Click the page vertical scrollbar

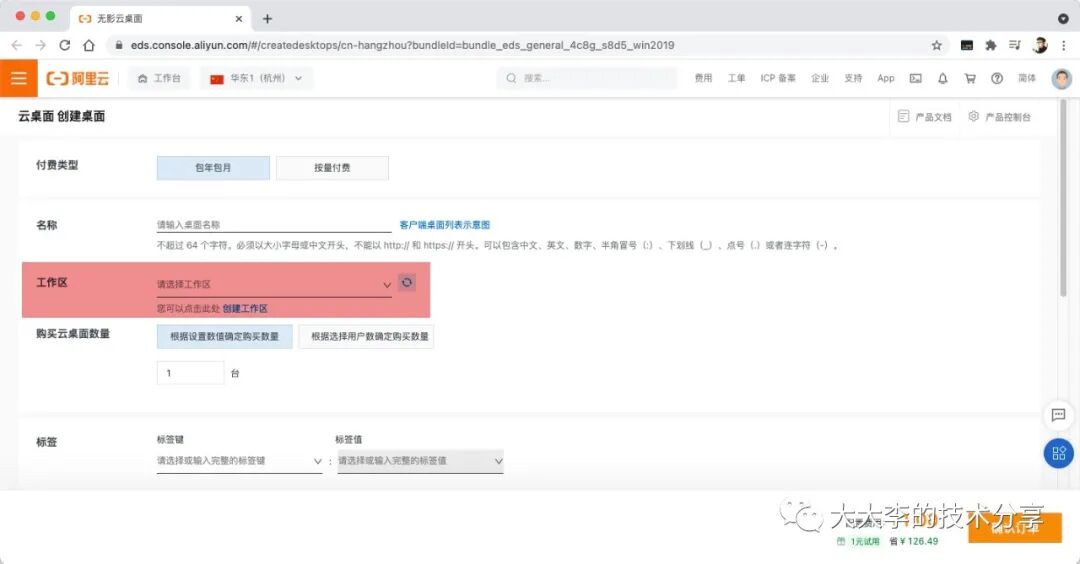pos(1063,200)
